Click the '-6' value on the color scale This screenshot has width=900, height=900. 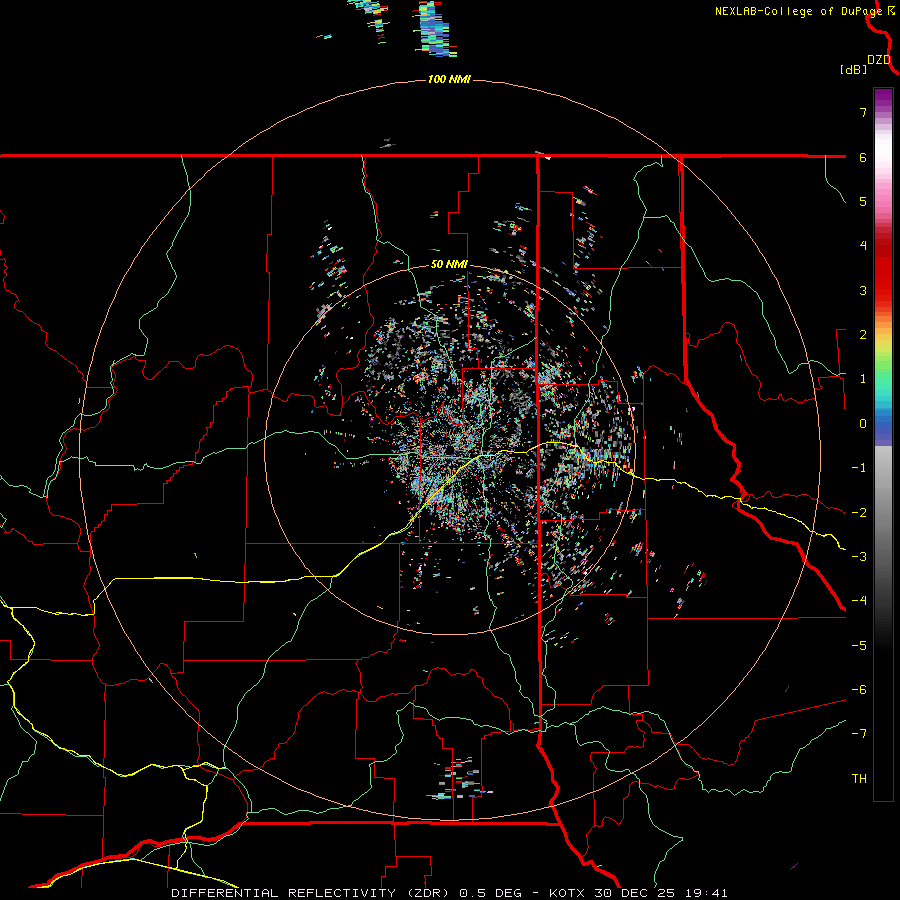[859, 689]
